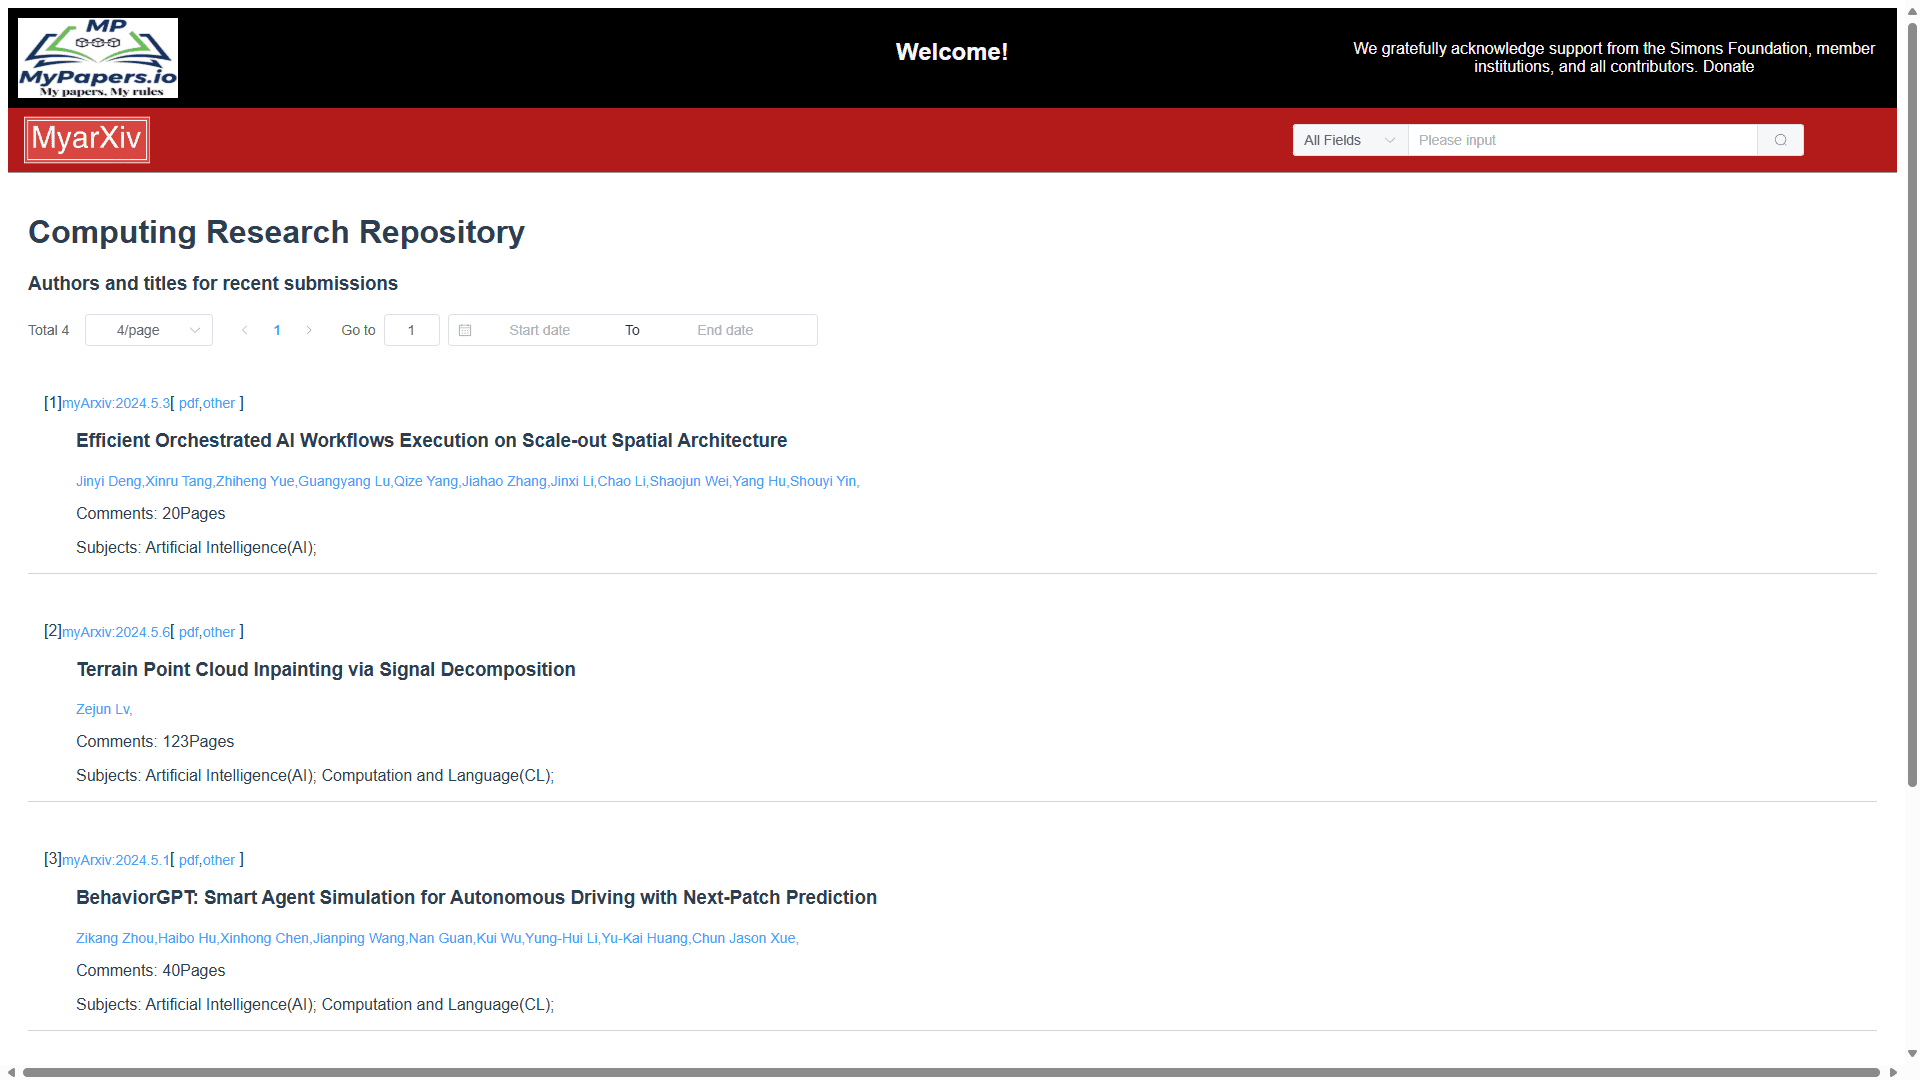Click the Start date field
1920x1080 pixels.
click(540, 329)
